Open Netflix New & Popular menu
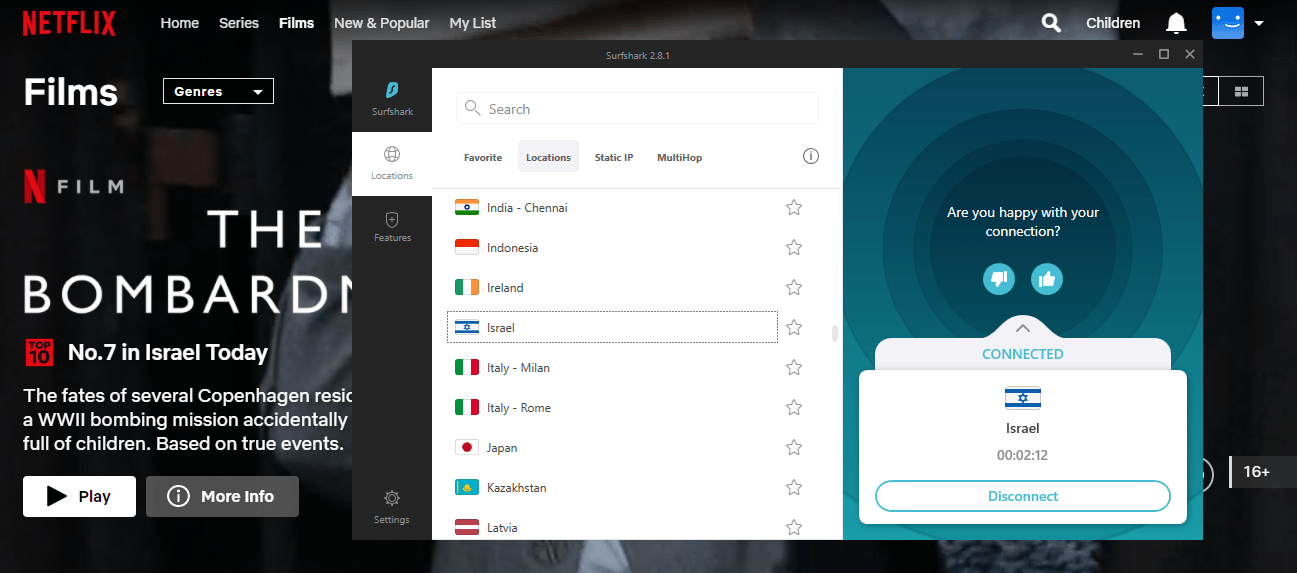The width and height of the screenshot is (1297, 573). coord(382,23)
